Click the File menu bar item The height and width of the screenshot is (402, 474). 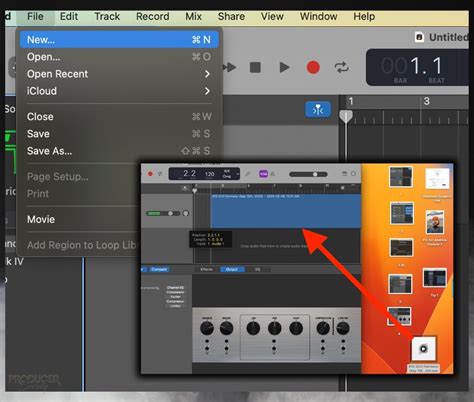click(x=35, y=16)
